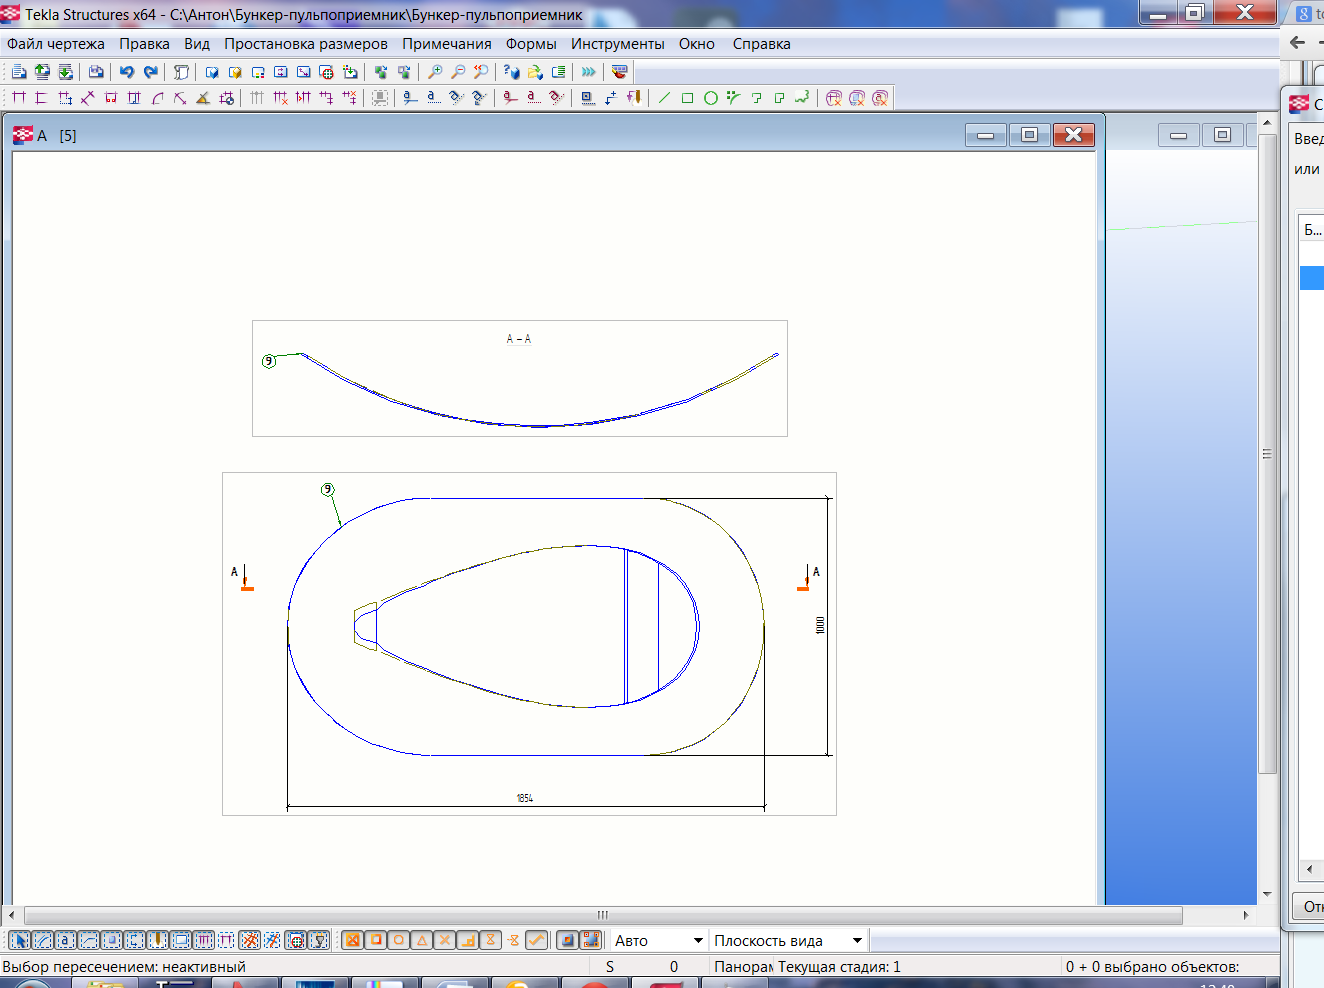This screenshot has height=988, width=1324.
Task: Click the horizontal scrollbar of the drawing
Action: [x=602, y=915]
